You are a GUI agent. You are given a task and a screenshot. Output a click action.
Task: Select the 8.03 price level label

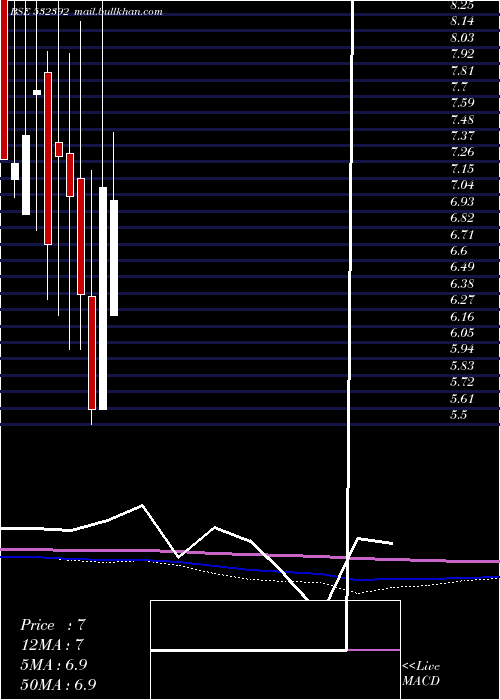462,38
